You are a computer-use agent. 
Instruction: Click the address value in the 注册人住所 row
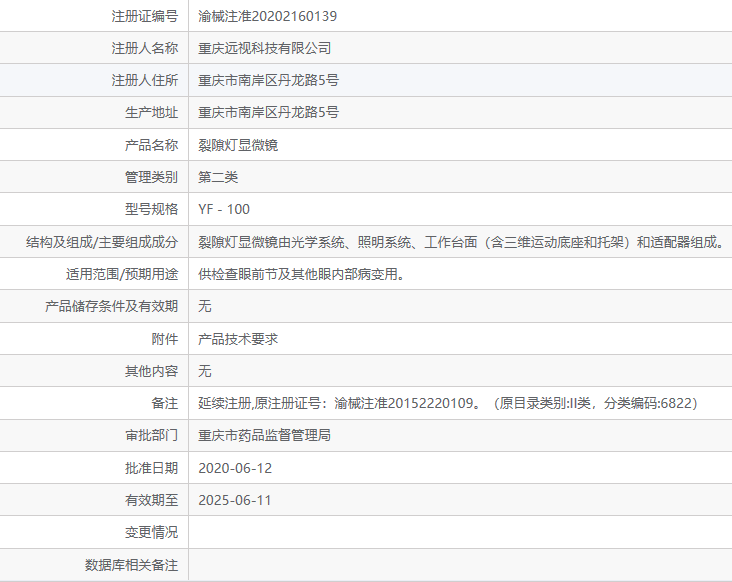pos(268,80)
